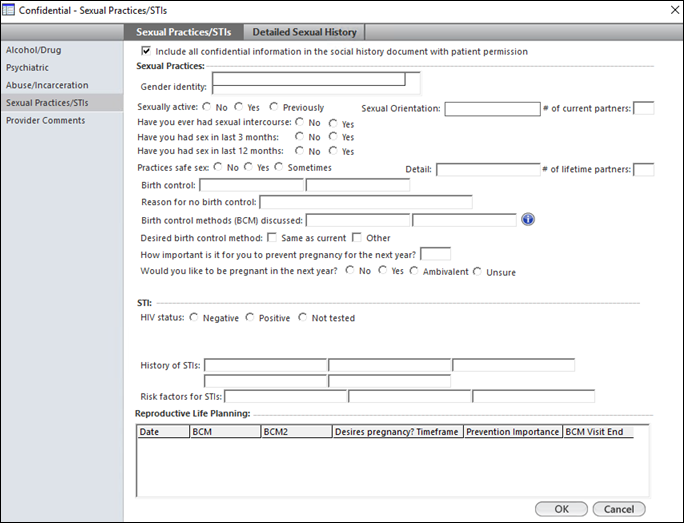Check Other desired birth control method
This screenshot has width=684, height=523.
click(357, 237)
